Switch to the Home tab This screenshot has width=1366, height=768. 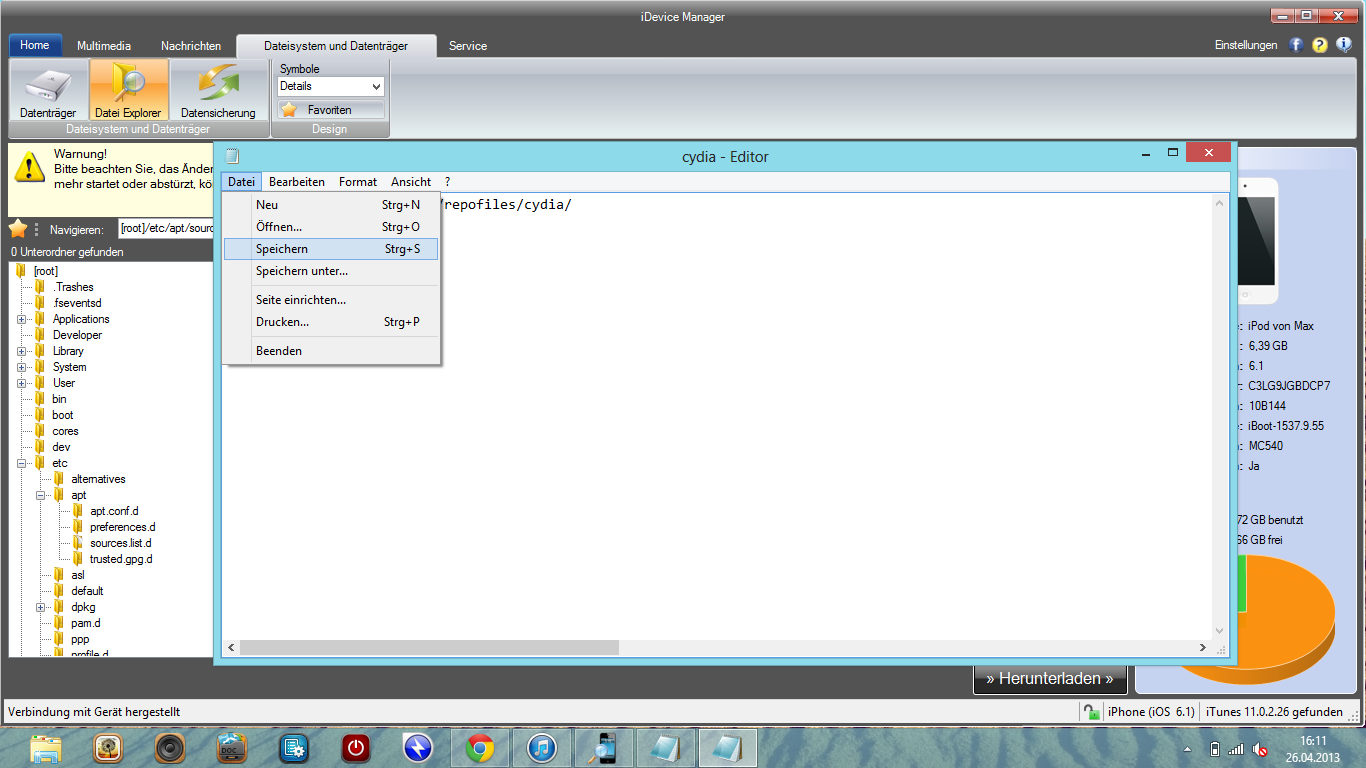35,46
